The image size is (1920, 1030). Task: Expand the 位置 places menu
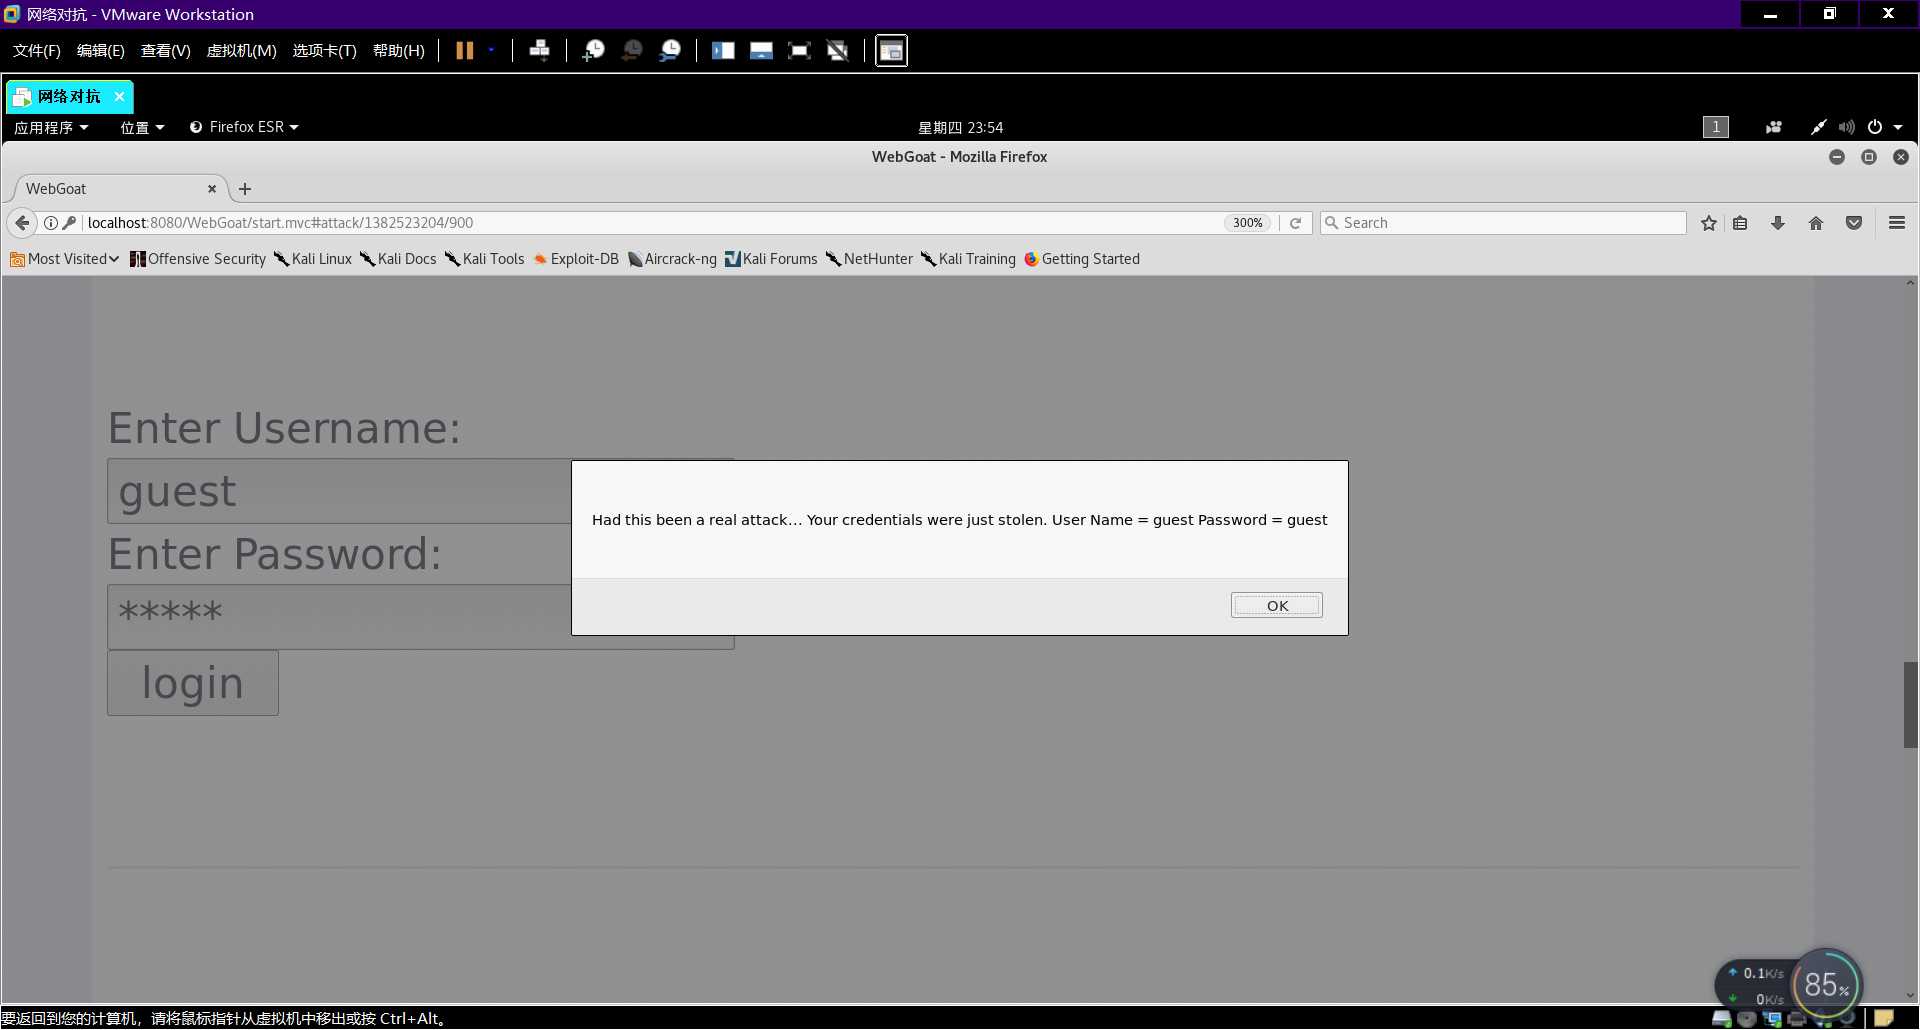[x=142, y=127]
